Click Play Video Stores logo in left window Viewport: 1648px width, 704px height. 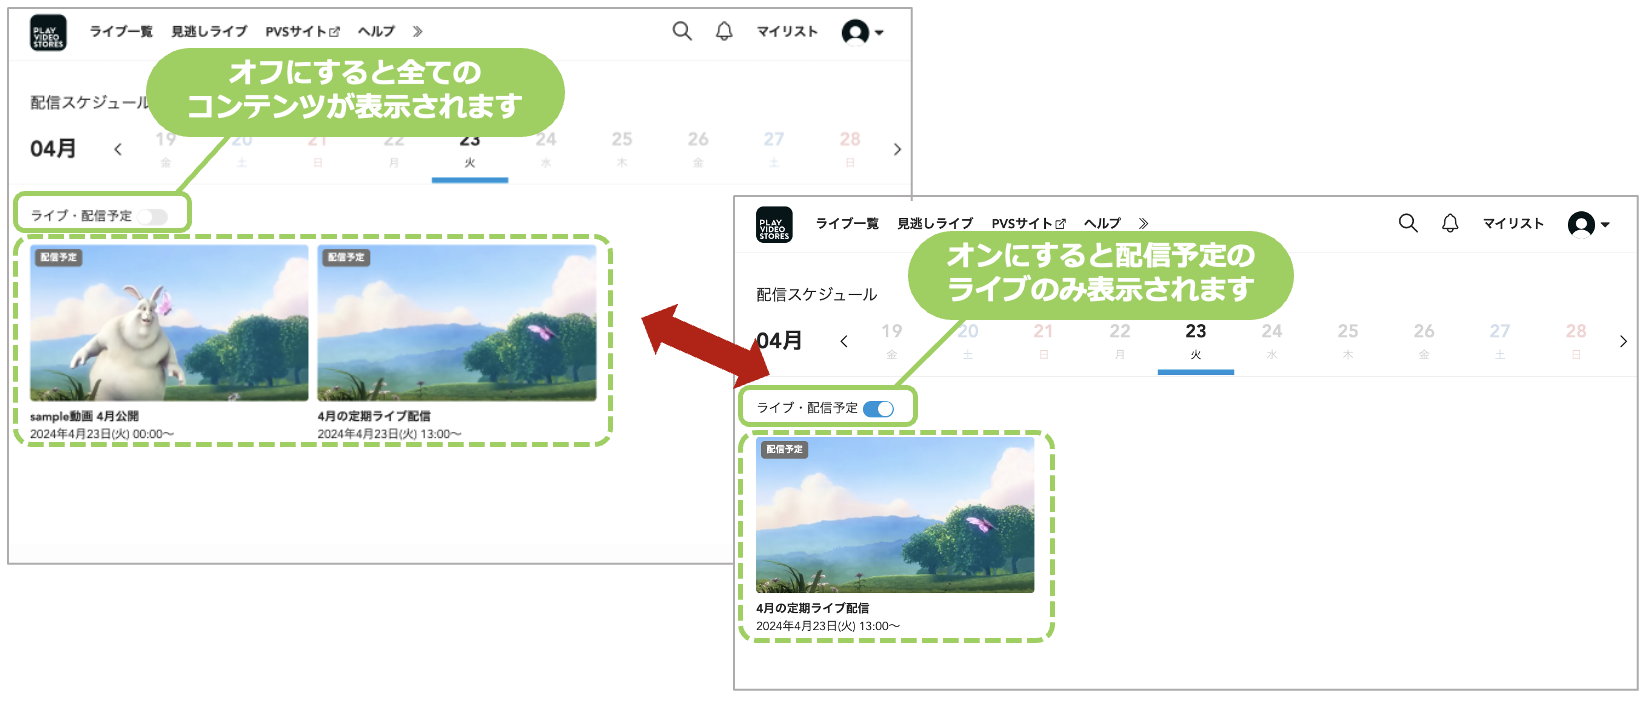[48, 32]
